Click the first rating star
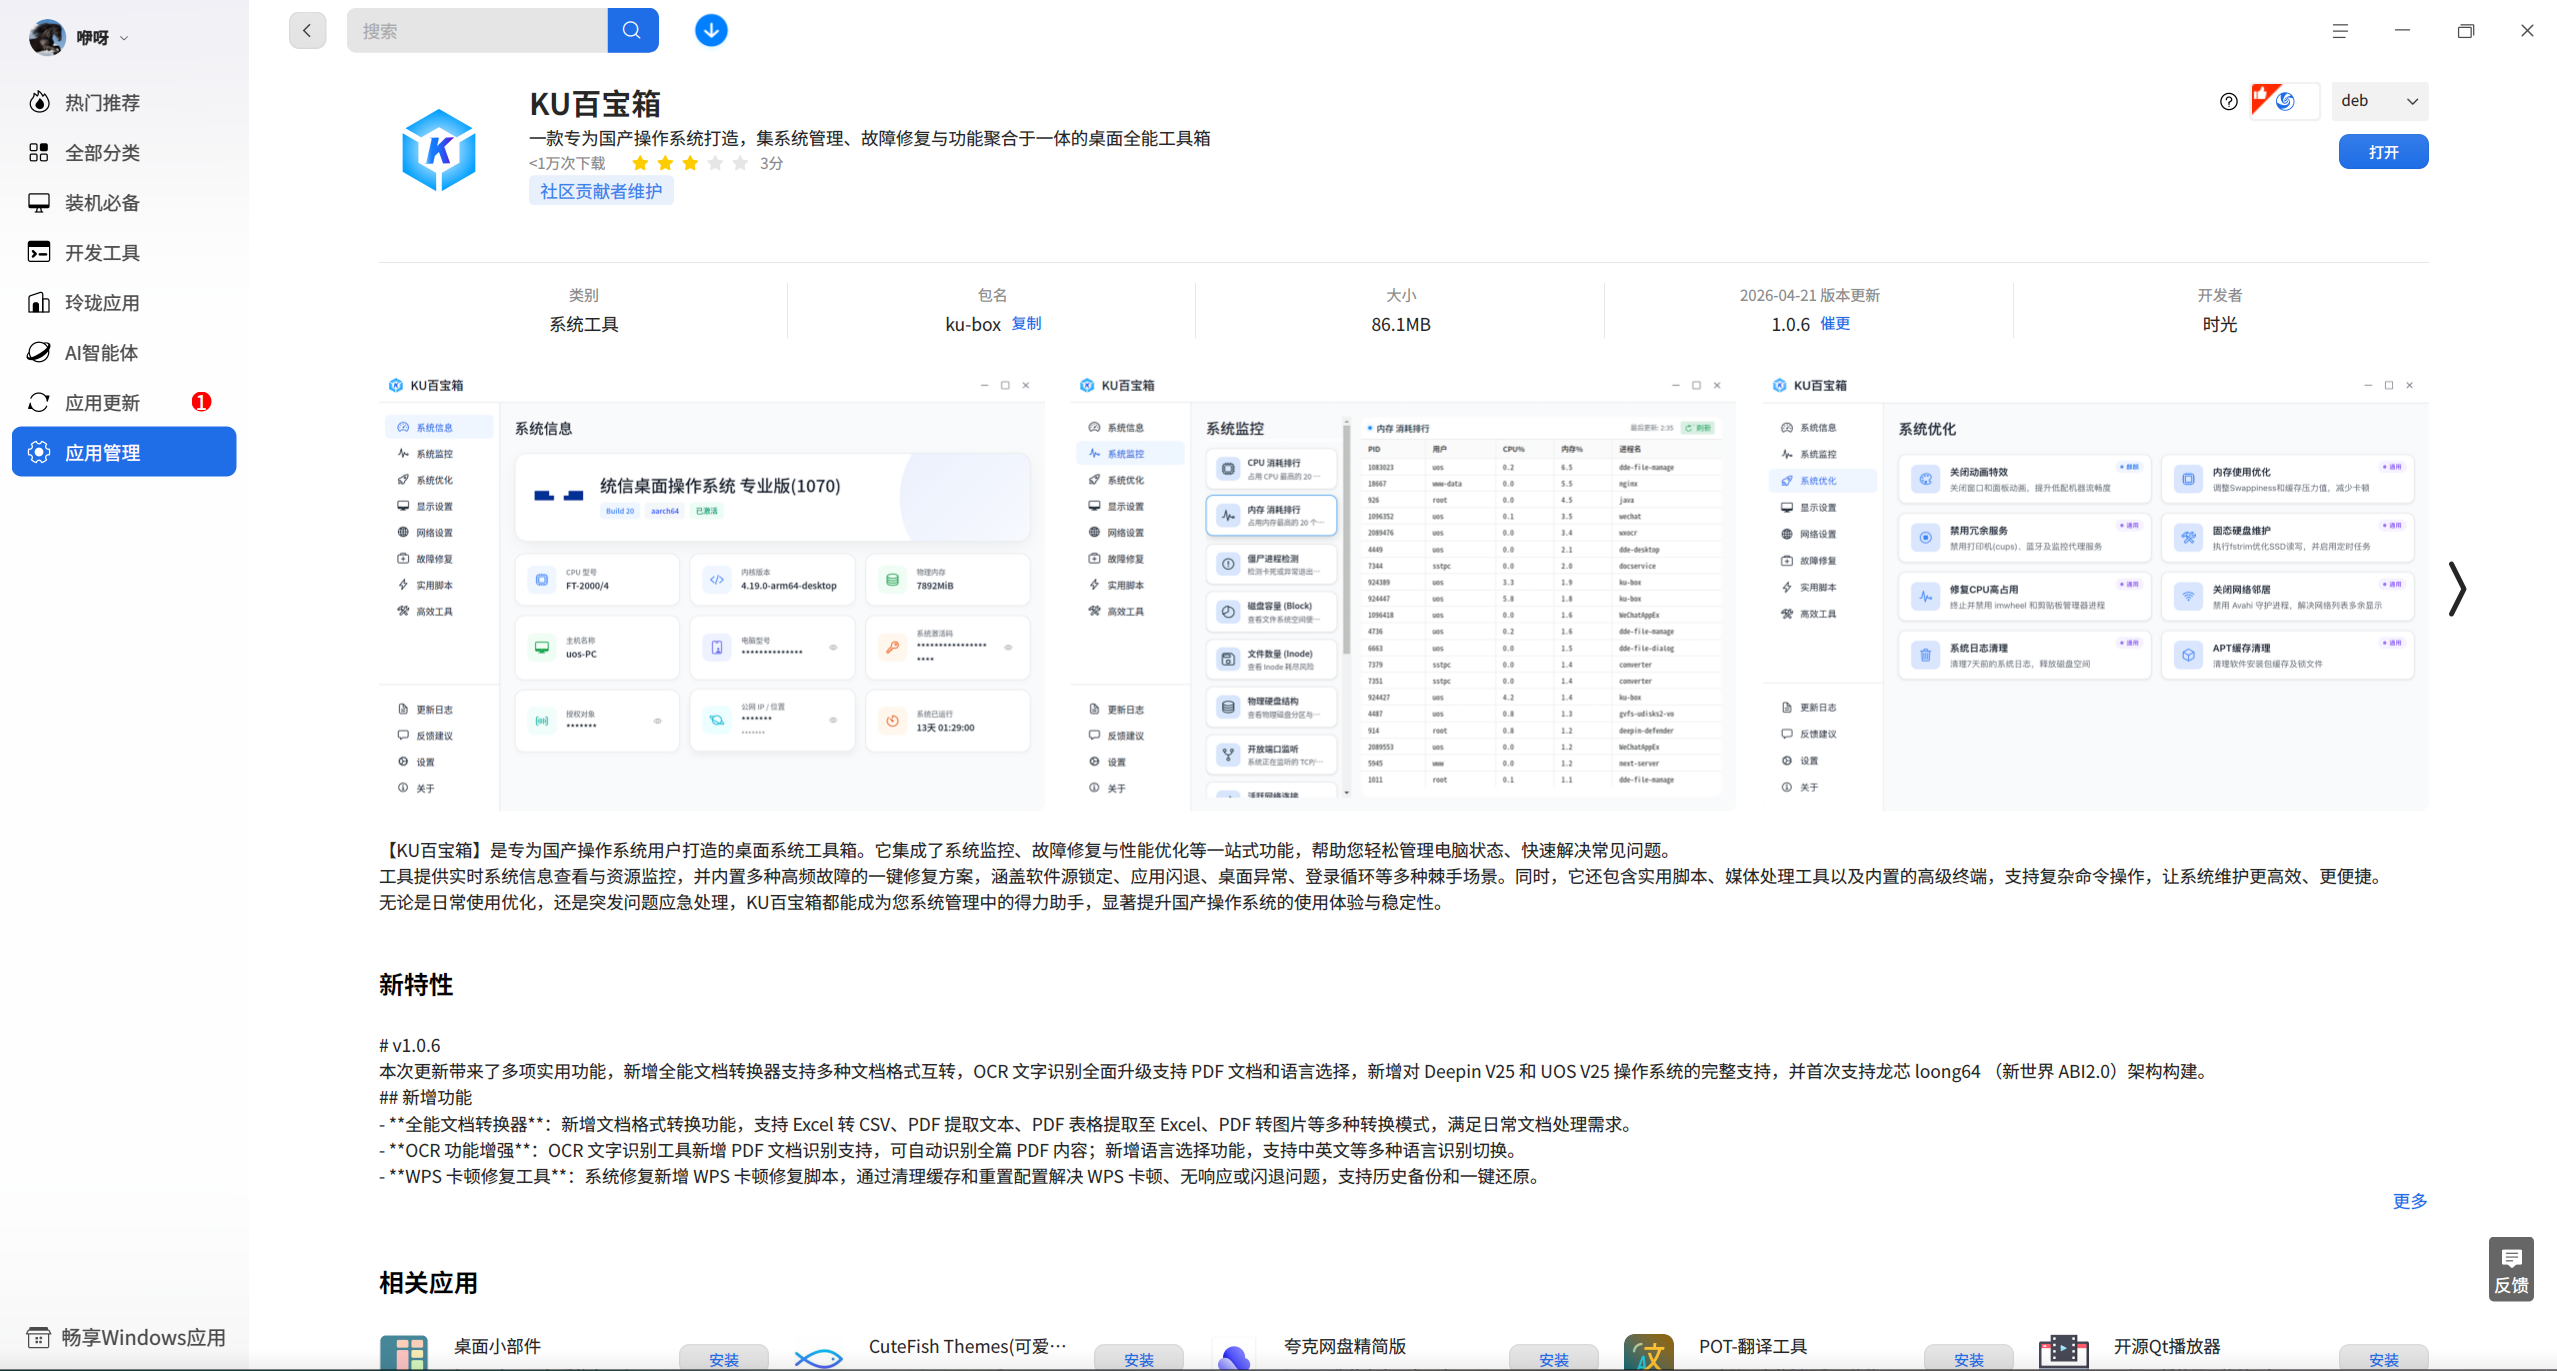 coord(640,163)
